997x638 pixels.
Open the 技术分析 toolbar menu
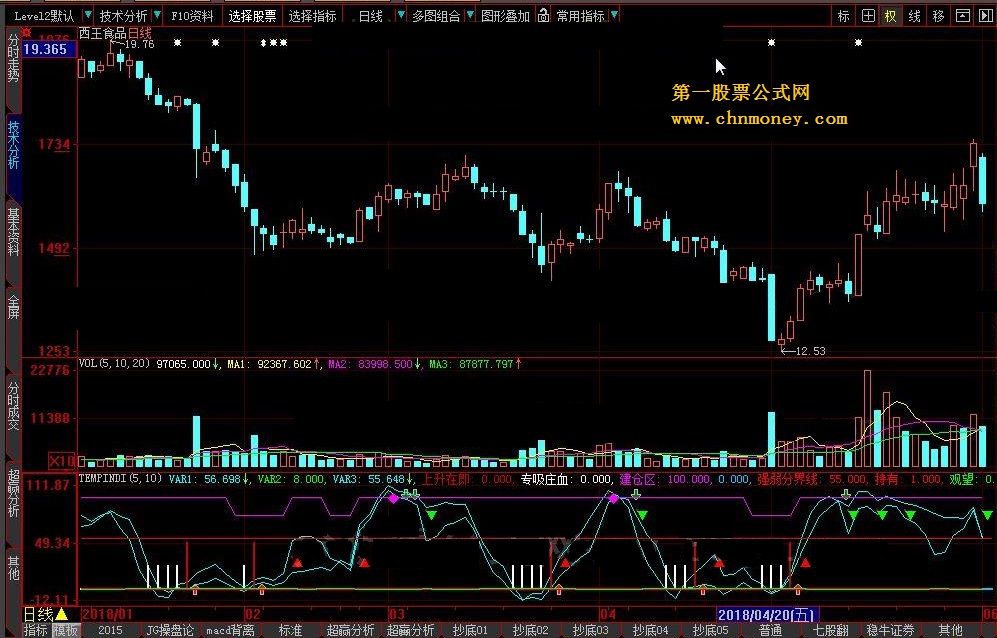point(123,16)
